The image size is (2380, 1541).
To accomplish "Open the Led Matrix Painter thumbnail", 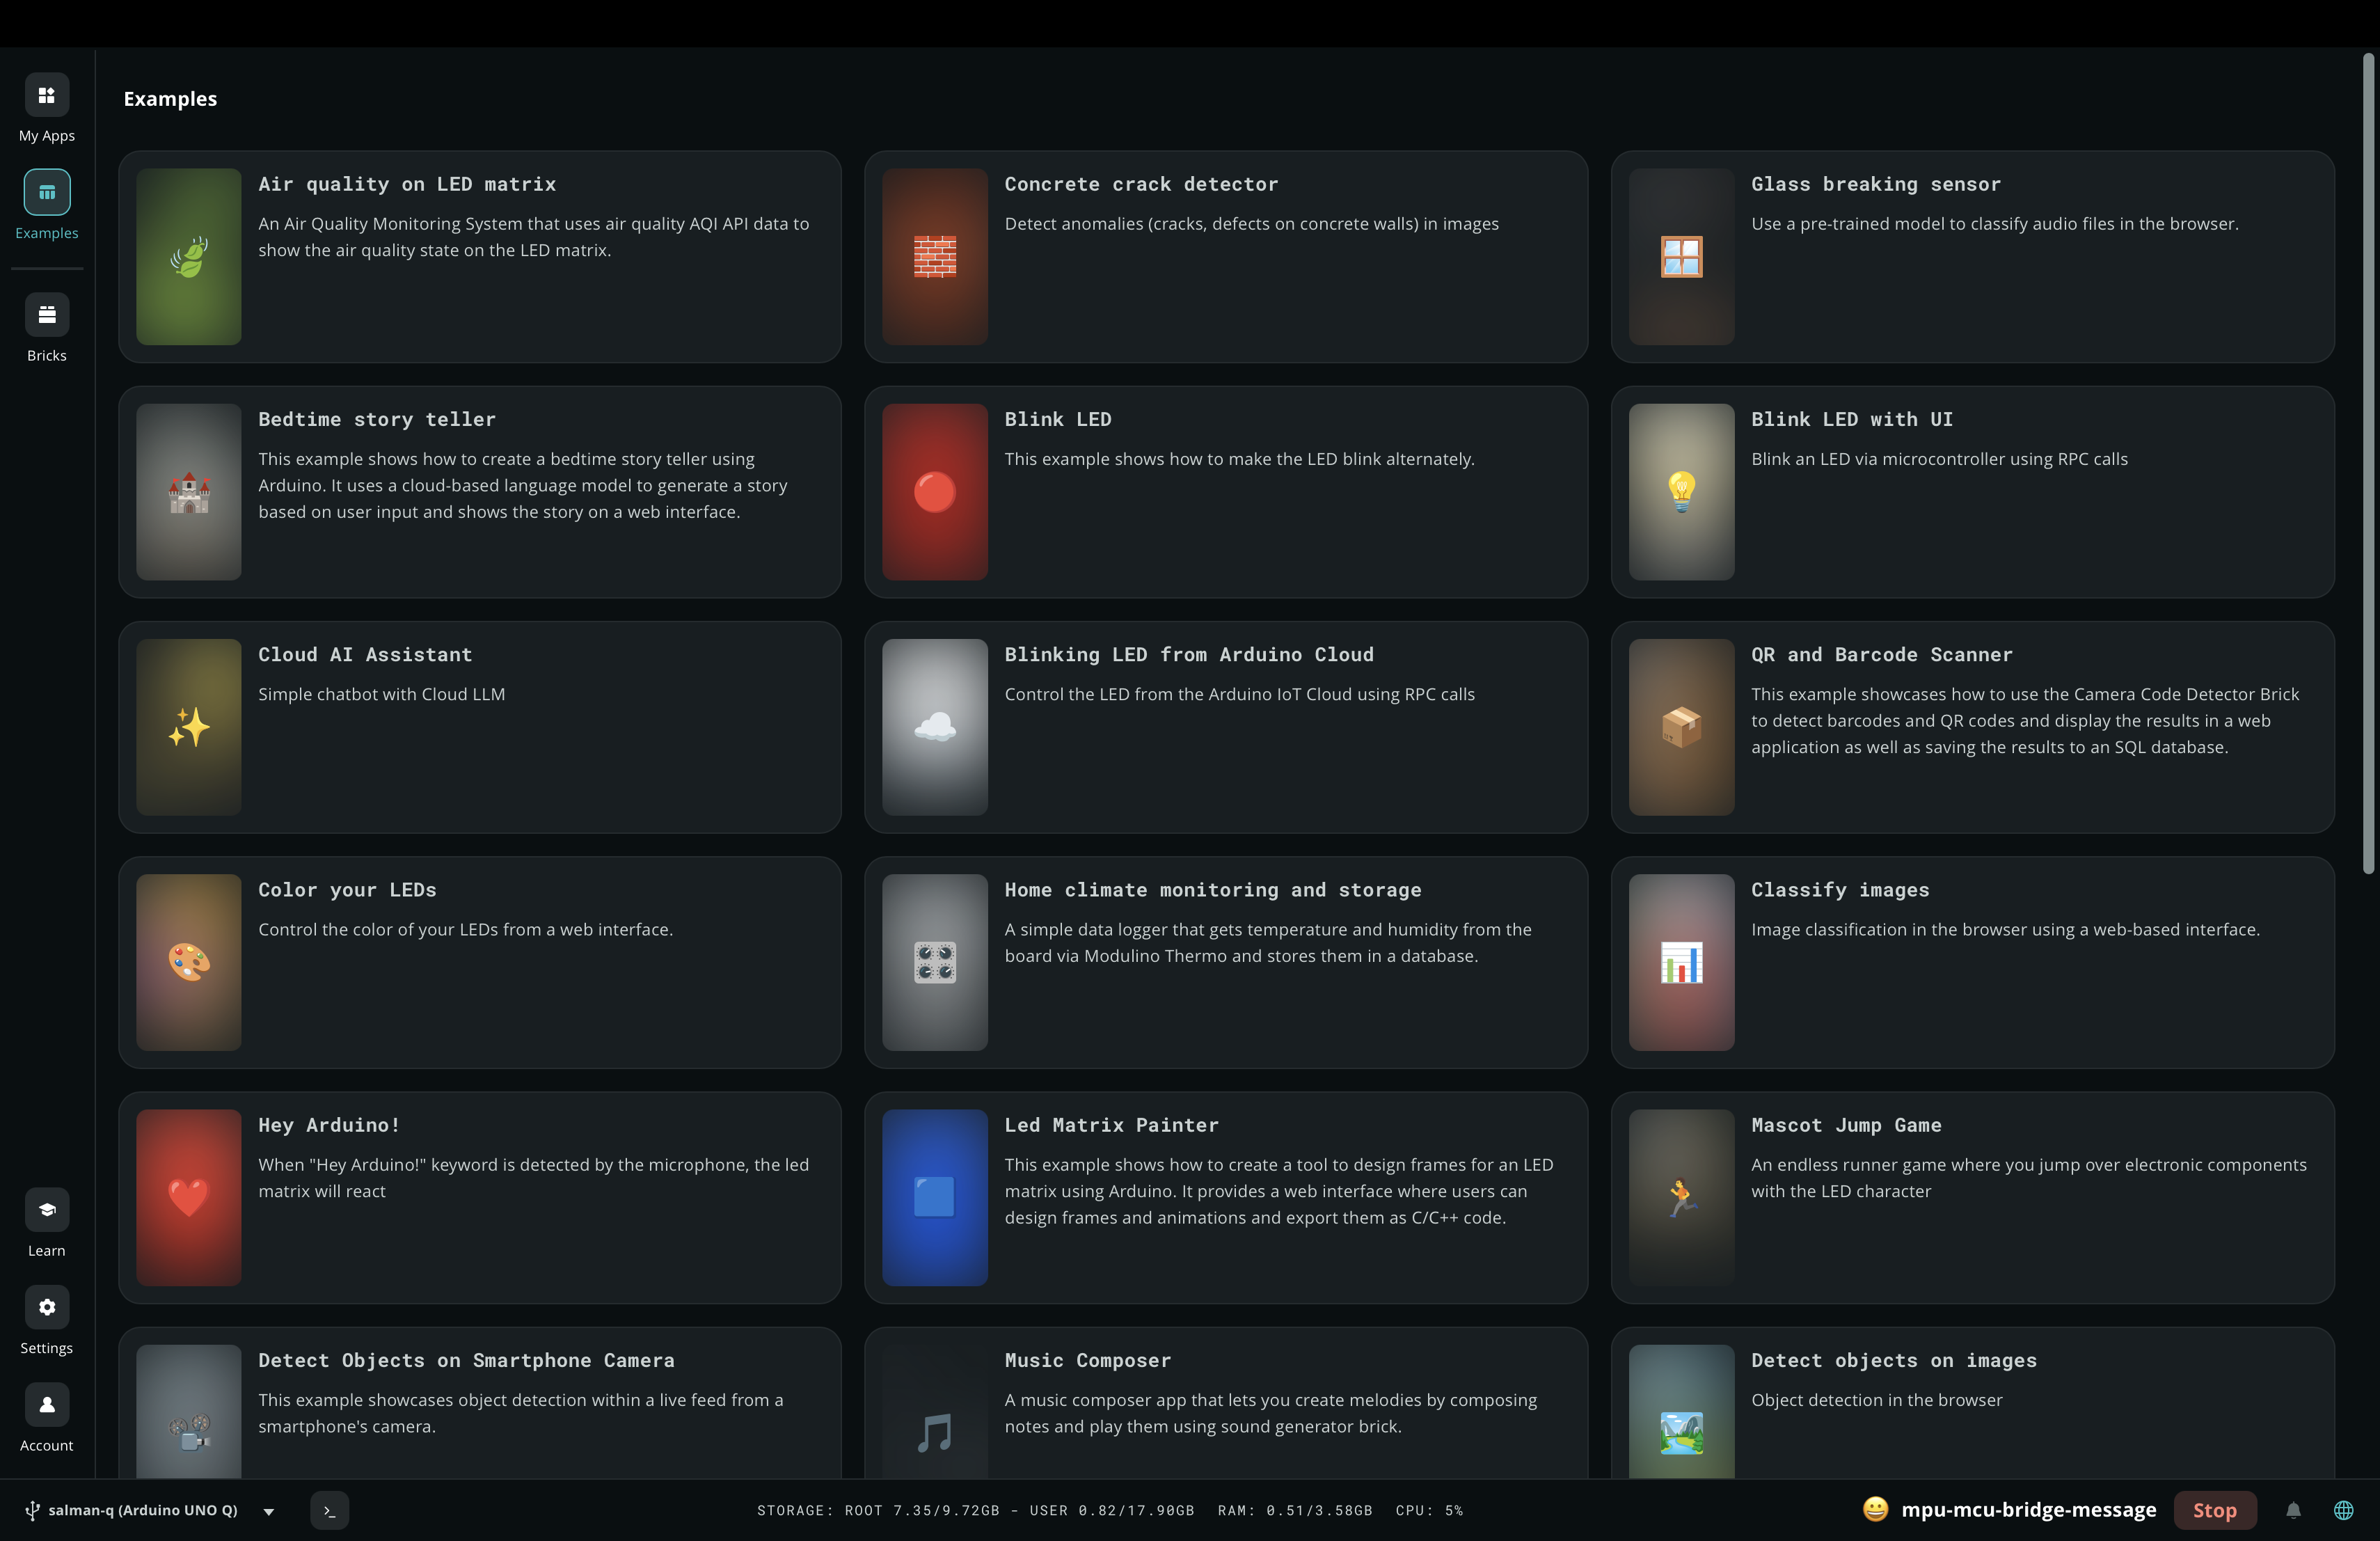I will tap(934, 1197).
